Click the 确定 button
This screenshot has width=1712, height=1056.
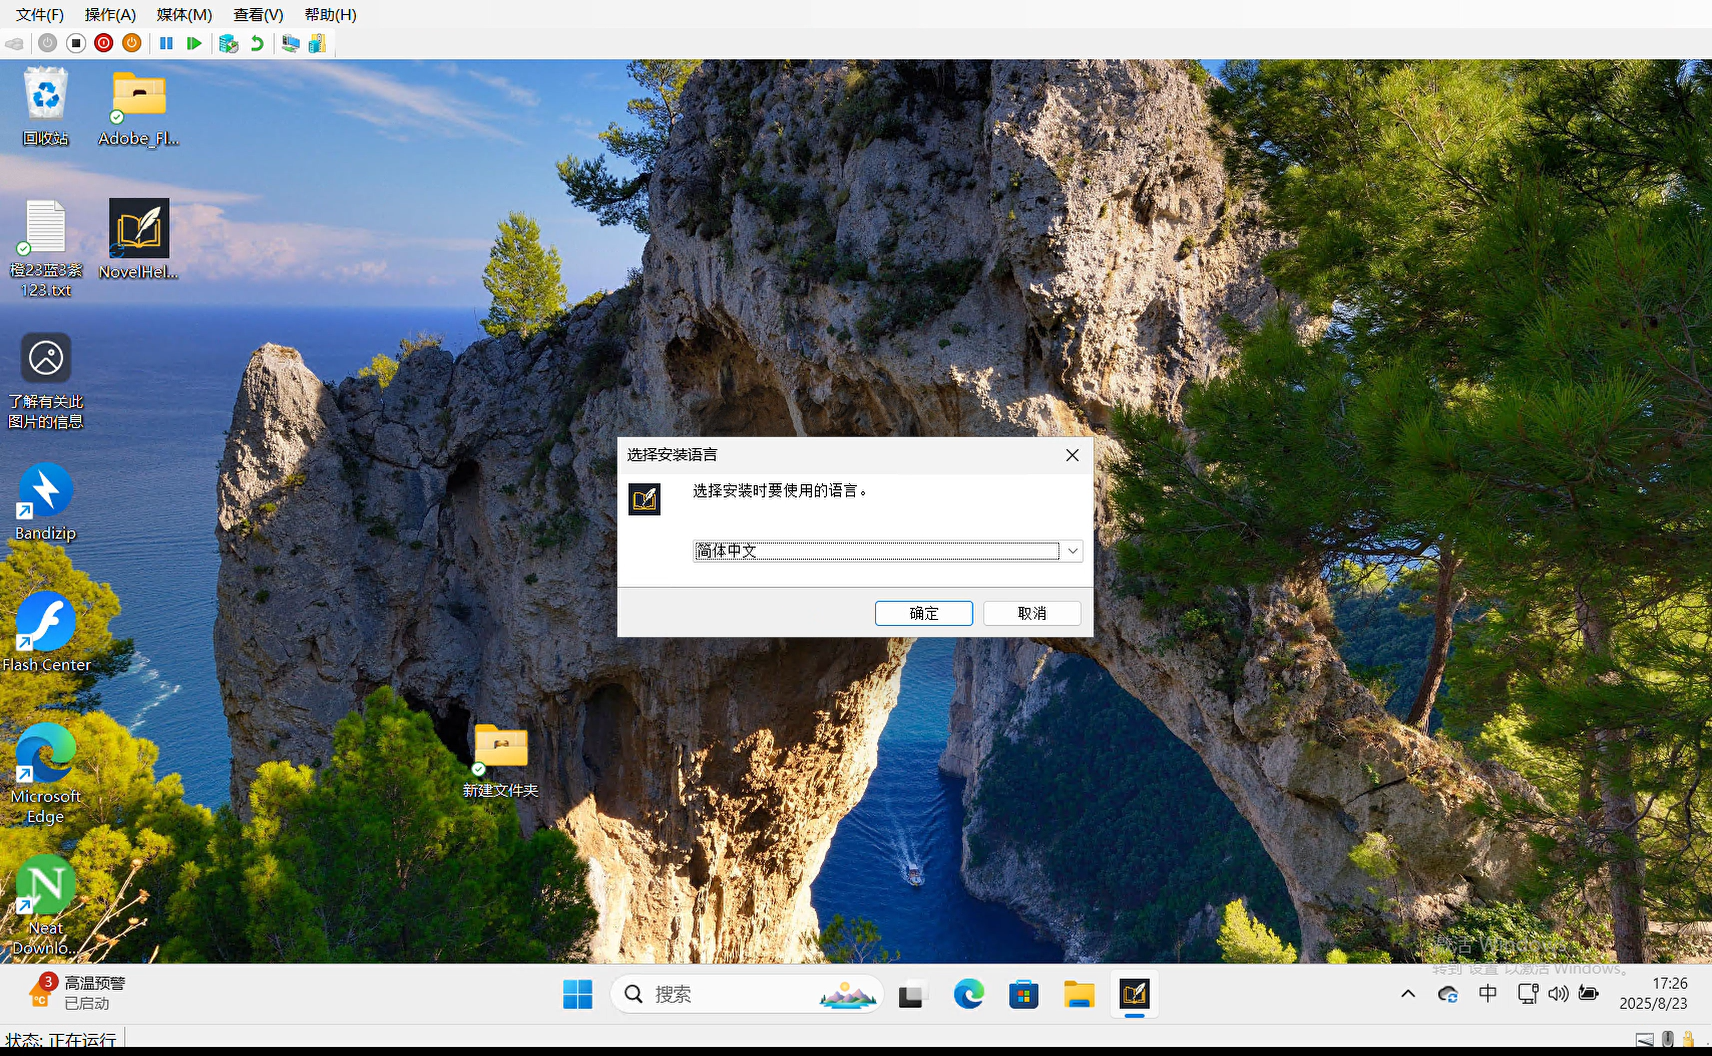click(923, 613)
